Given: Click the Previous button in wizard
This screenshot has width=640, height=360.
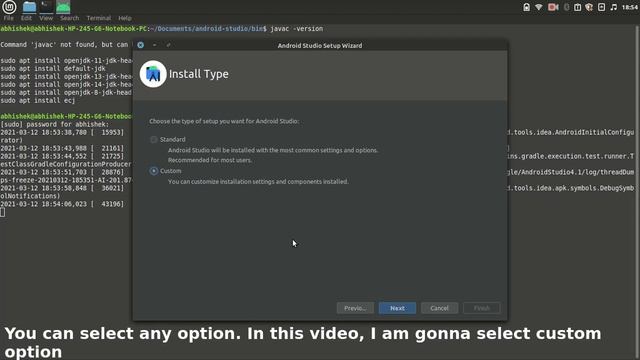Looking at the screenshot, I should coord(355,308).
